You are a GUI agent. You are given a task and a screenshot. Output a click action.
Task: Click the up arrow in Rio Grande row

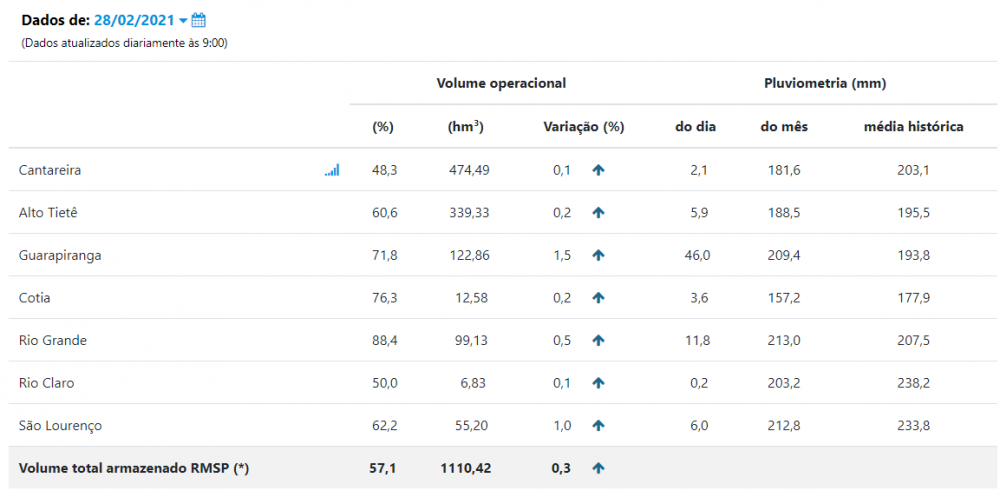598,341
